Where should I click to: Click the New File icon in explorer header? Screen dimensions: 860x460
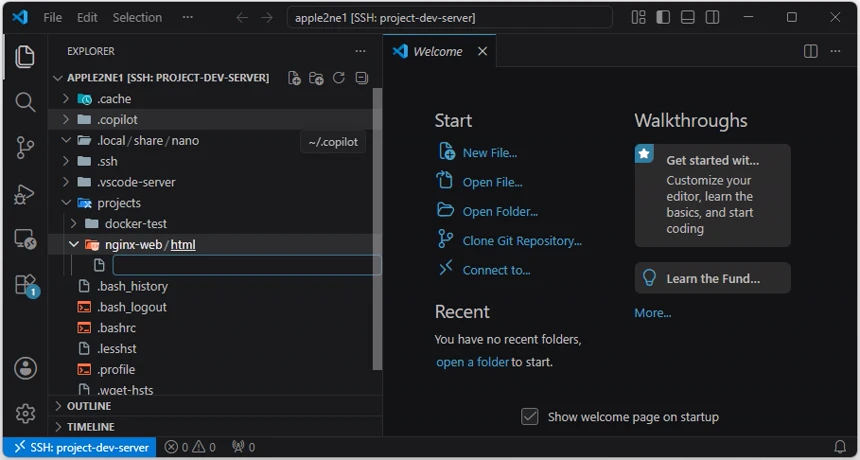[295, 78]
